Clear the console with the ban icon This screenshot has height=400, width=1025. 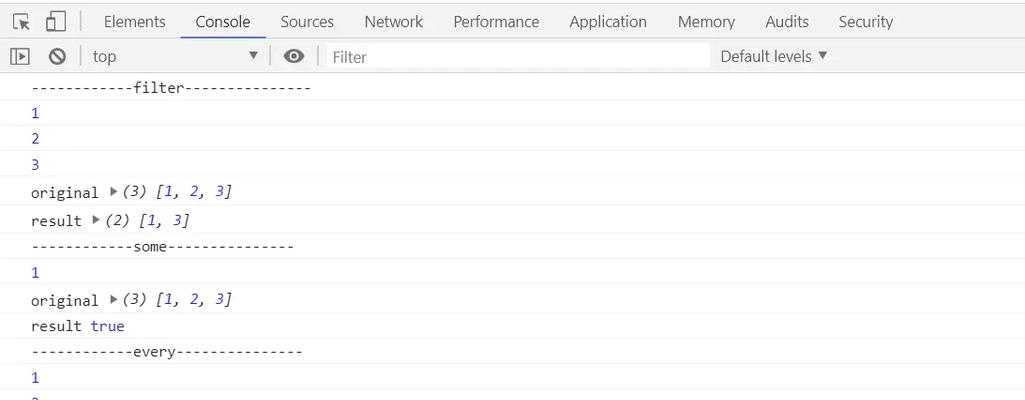tap(58, 57)
